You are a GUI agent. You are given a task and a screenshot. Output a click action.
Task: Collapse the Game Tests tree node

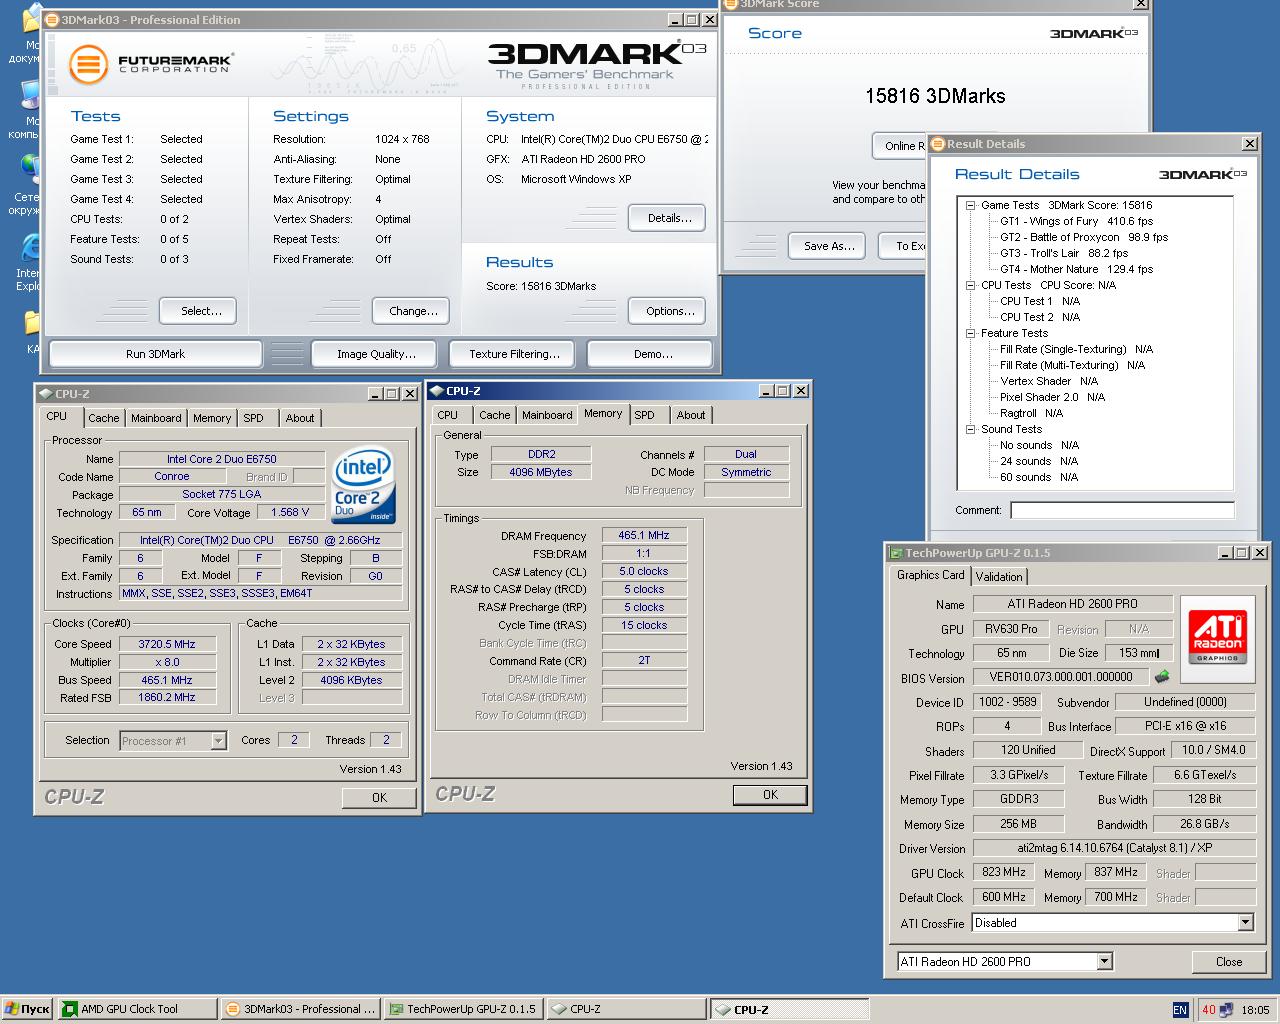(x=970, y=205)
